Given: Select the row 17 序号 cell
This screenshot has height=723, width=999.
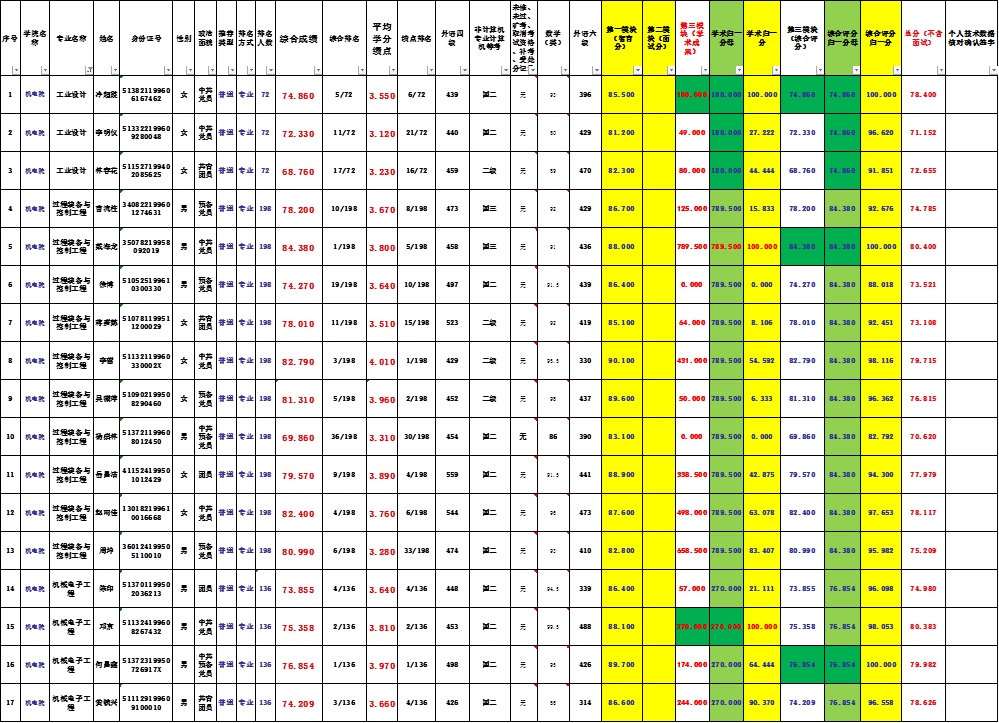Looking at the screenshot, I should 10,704.
